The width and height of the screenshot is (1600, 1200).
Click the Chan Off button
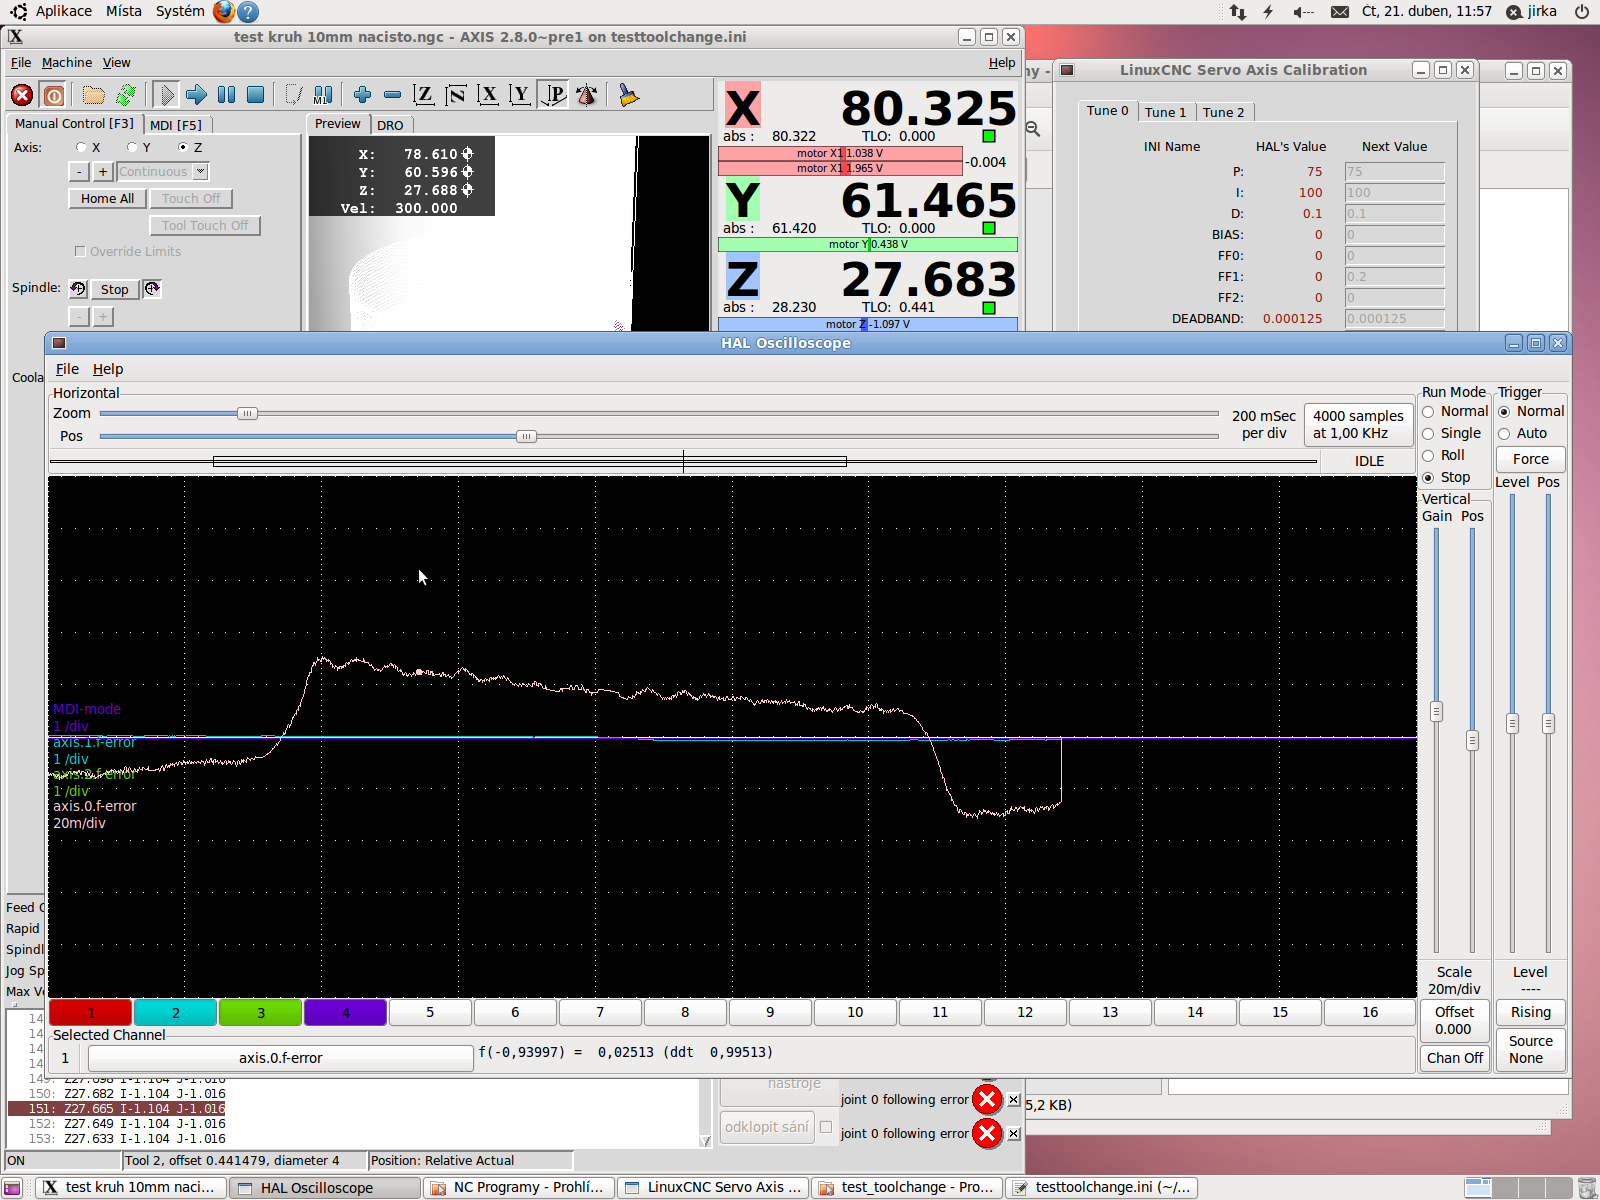(x=1454, y=1058)
